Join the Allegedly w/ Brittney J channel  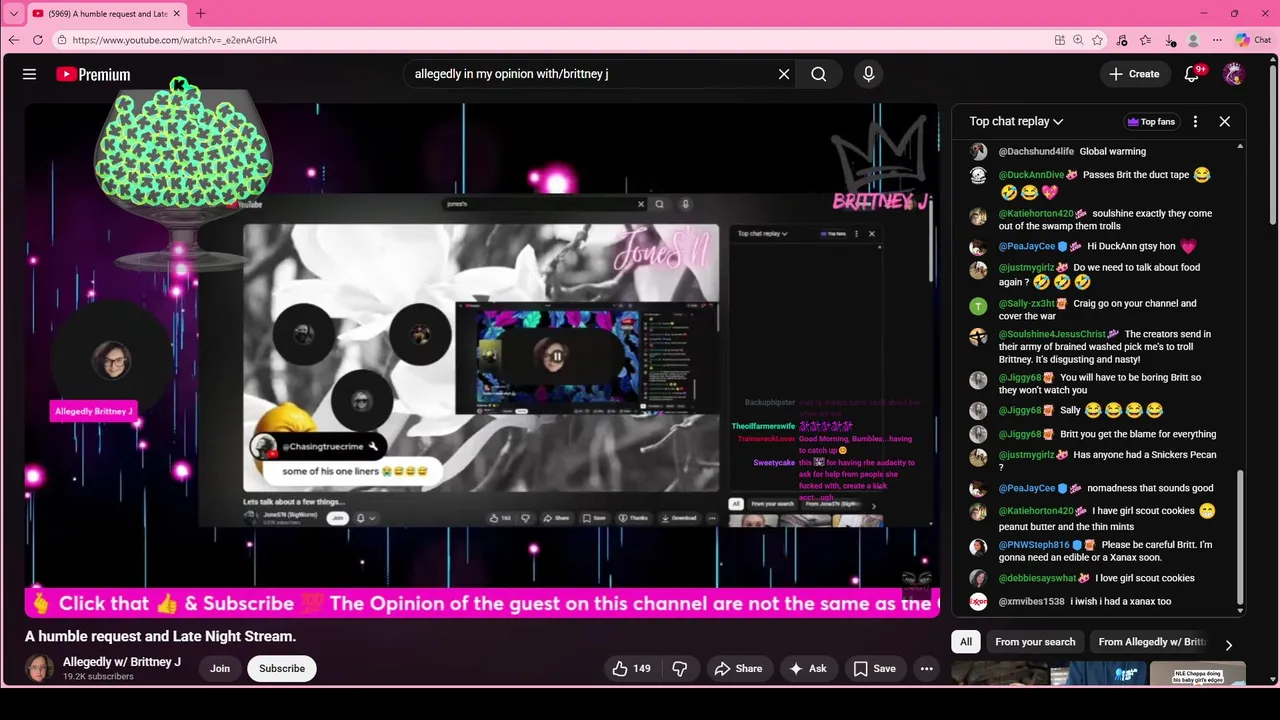coord(220,669)
